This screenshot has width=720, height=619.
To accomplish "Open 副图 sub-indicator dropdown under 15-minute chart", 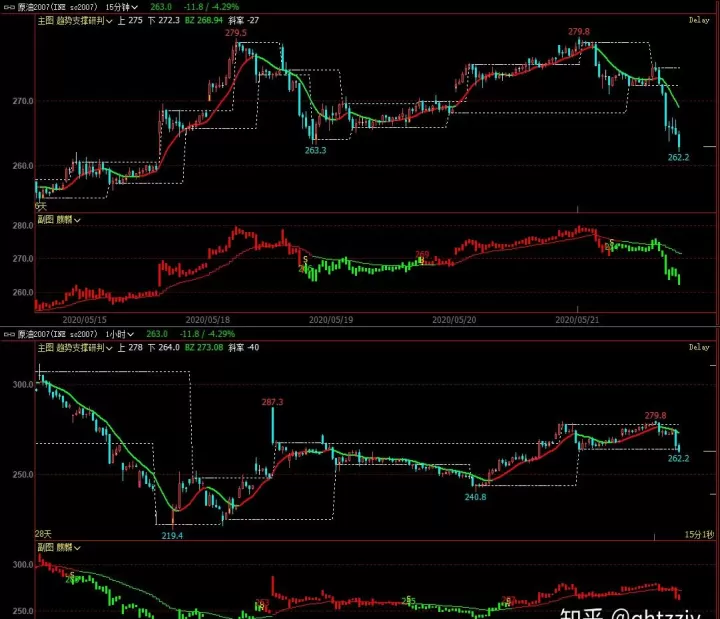I will point(59,220).
